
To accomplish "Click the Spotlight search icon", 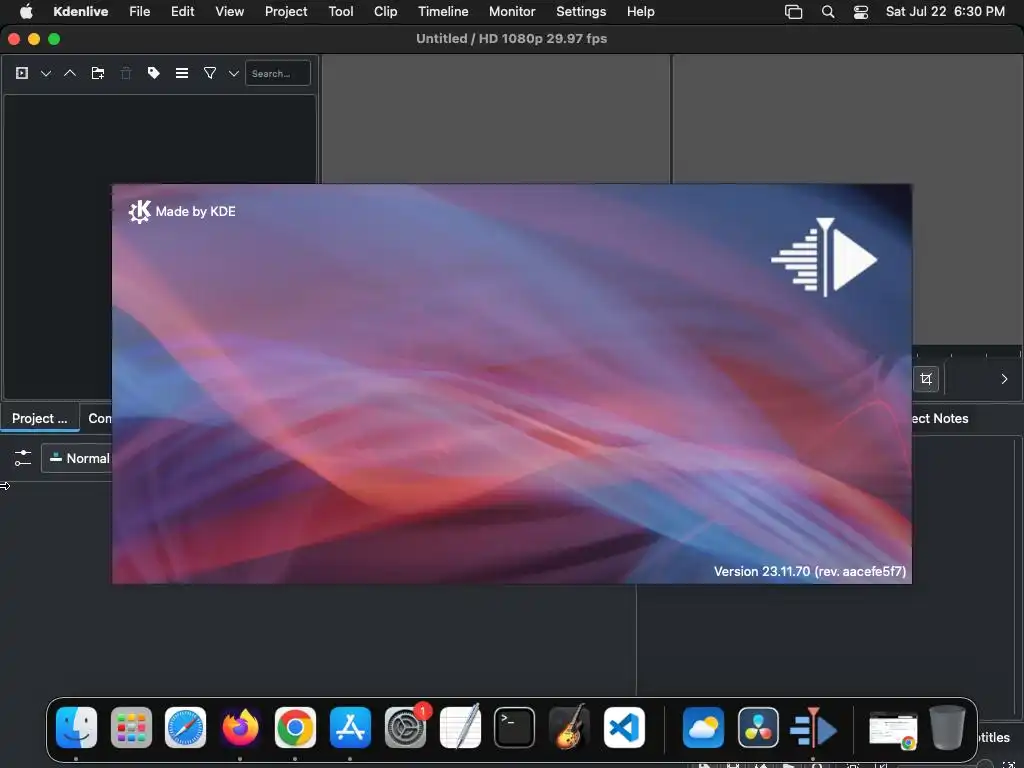I will [827, 12].
